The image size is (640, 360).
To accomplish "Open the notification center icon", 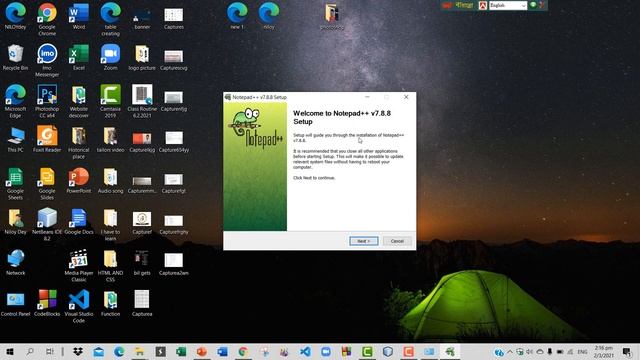I will [x=627, y=351].
